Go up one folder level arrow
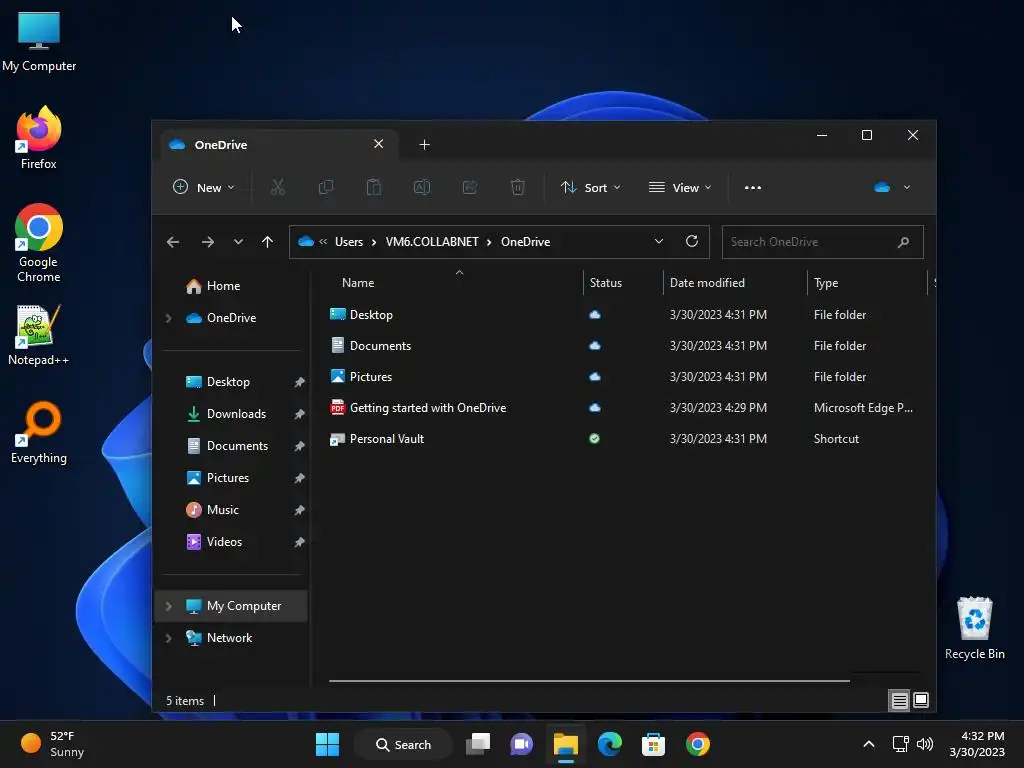Screen dimensions: 1024x768 pos(267,242)
